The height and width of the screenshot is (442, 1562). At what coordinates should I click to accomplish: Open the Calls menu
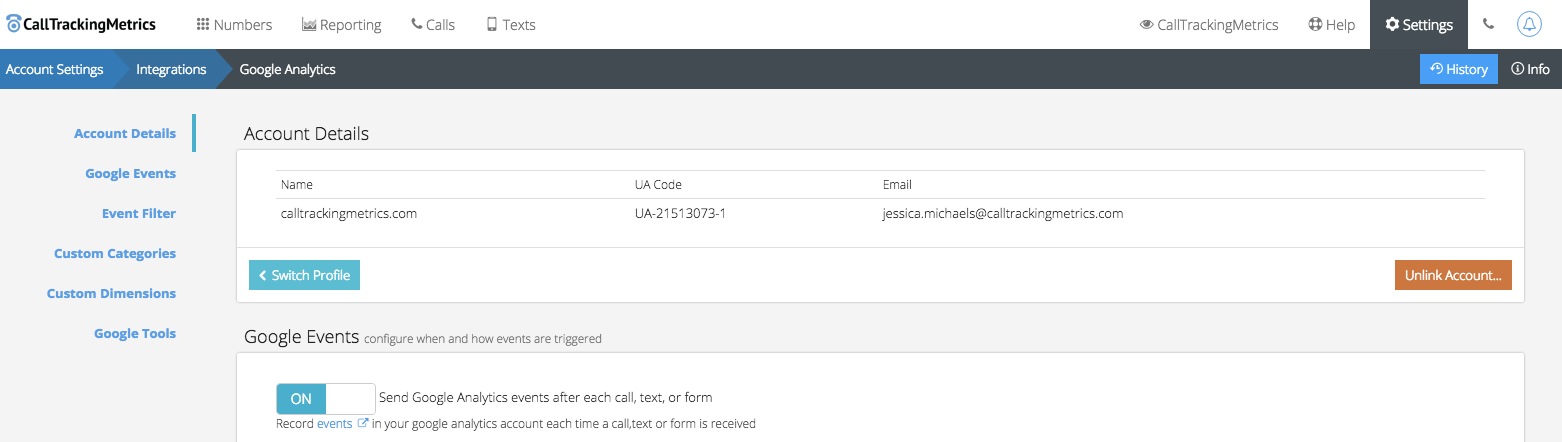pyautogui.click(x=432, y=25)
